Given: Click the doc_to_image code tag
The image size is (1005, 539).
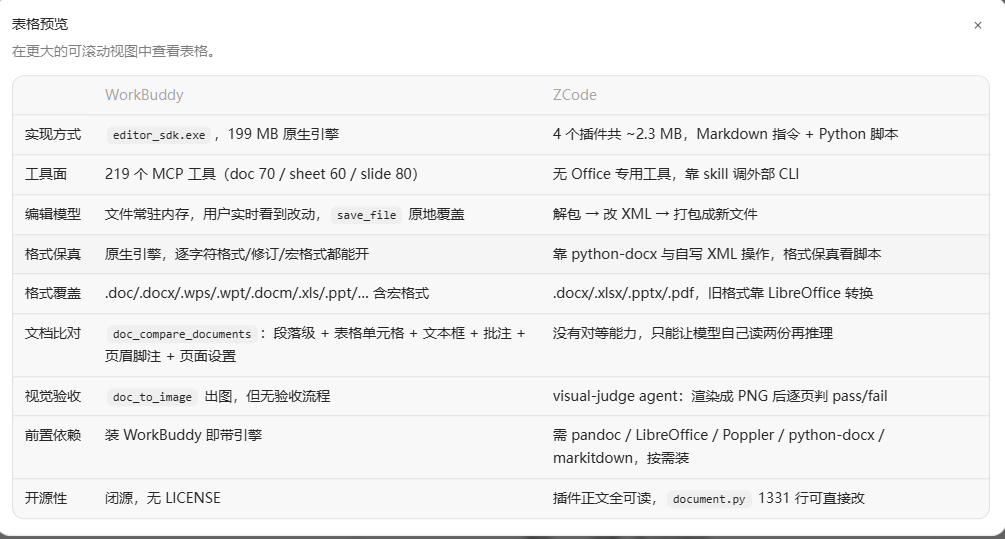Looking at the screenshot, I should (152, 397).
